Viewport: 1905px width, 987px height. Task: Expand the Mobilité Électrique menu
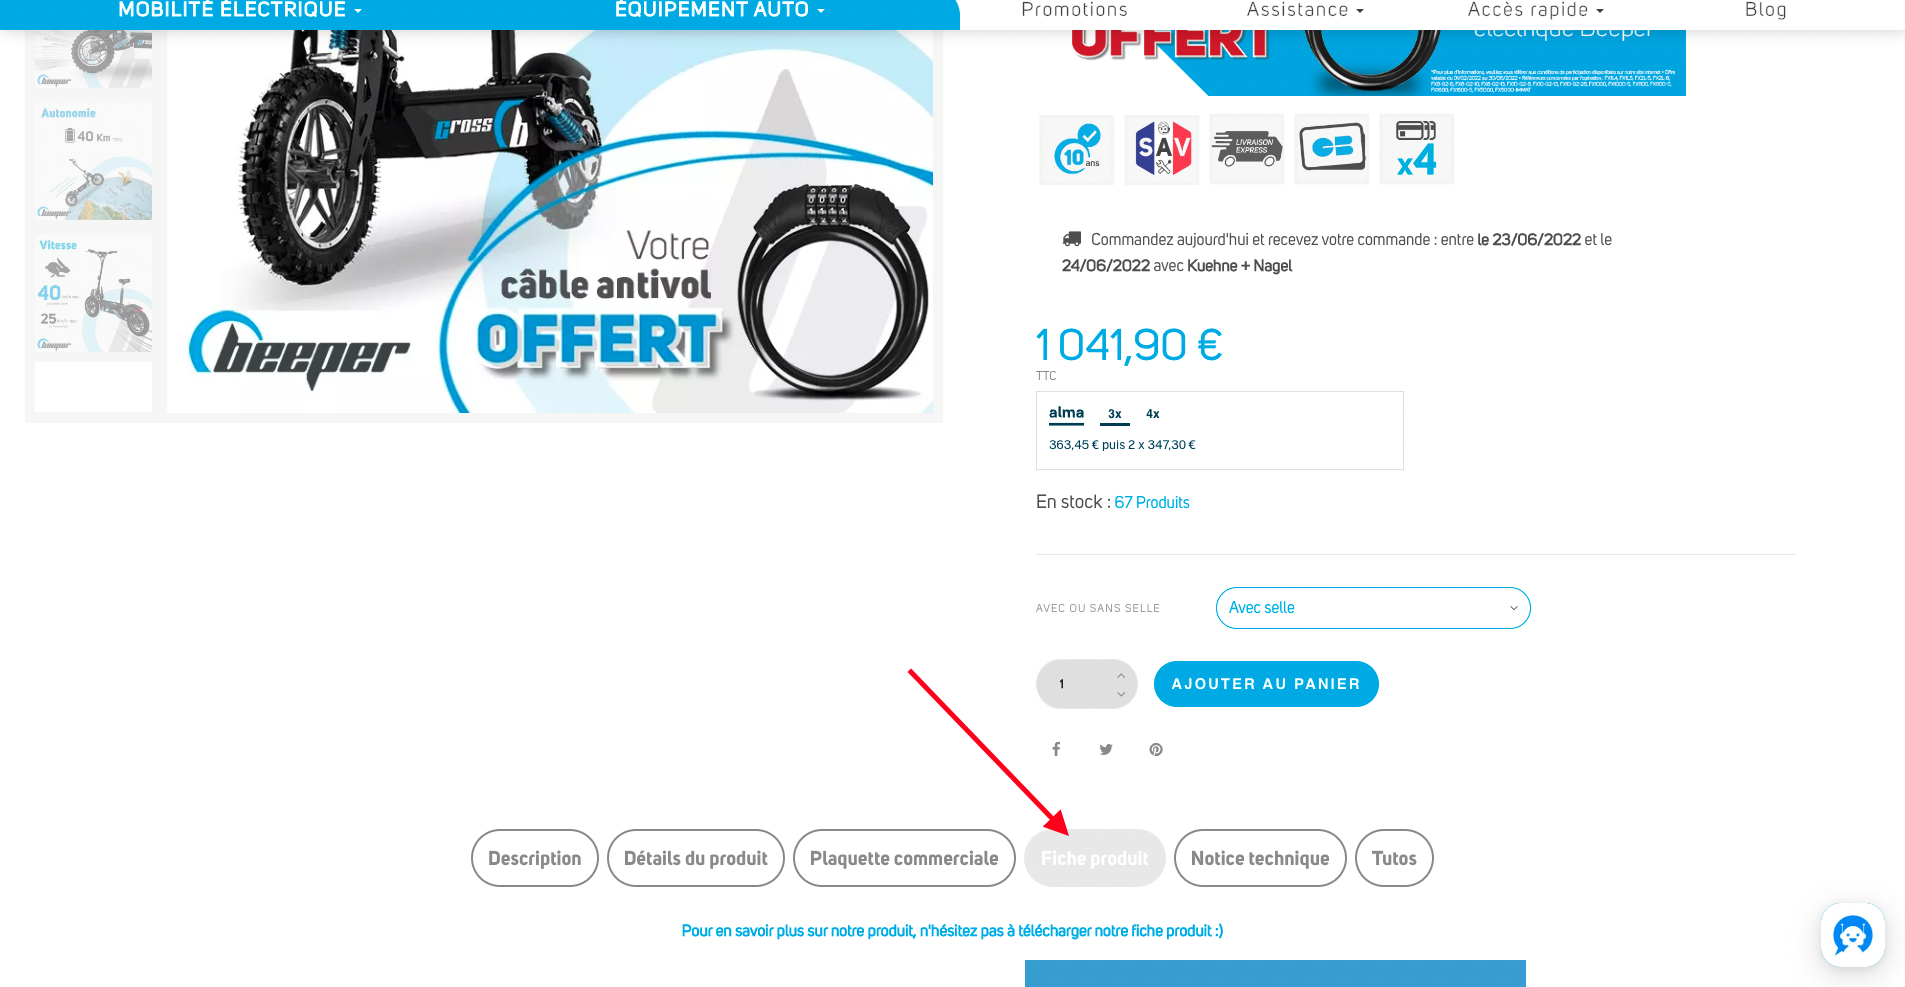(240, 10)
